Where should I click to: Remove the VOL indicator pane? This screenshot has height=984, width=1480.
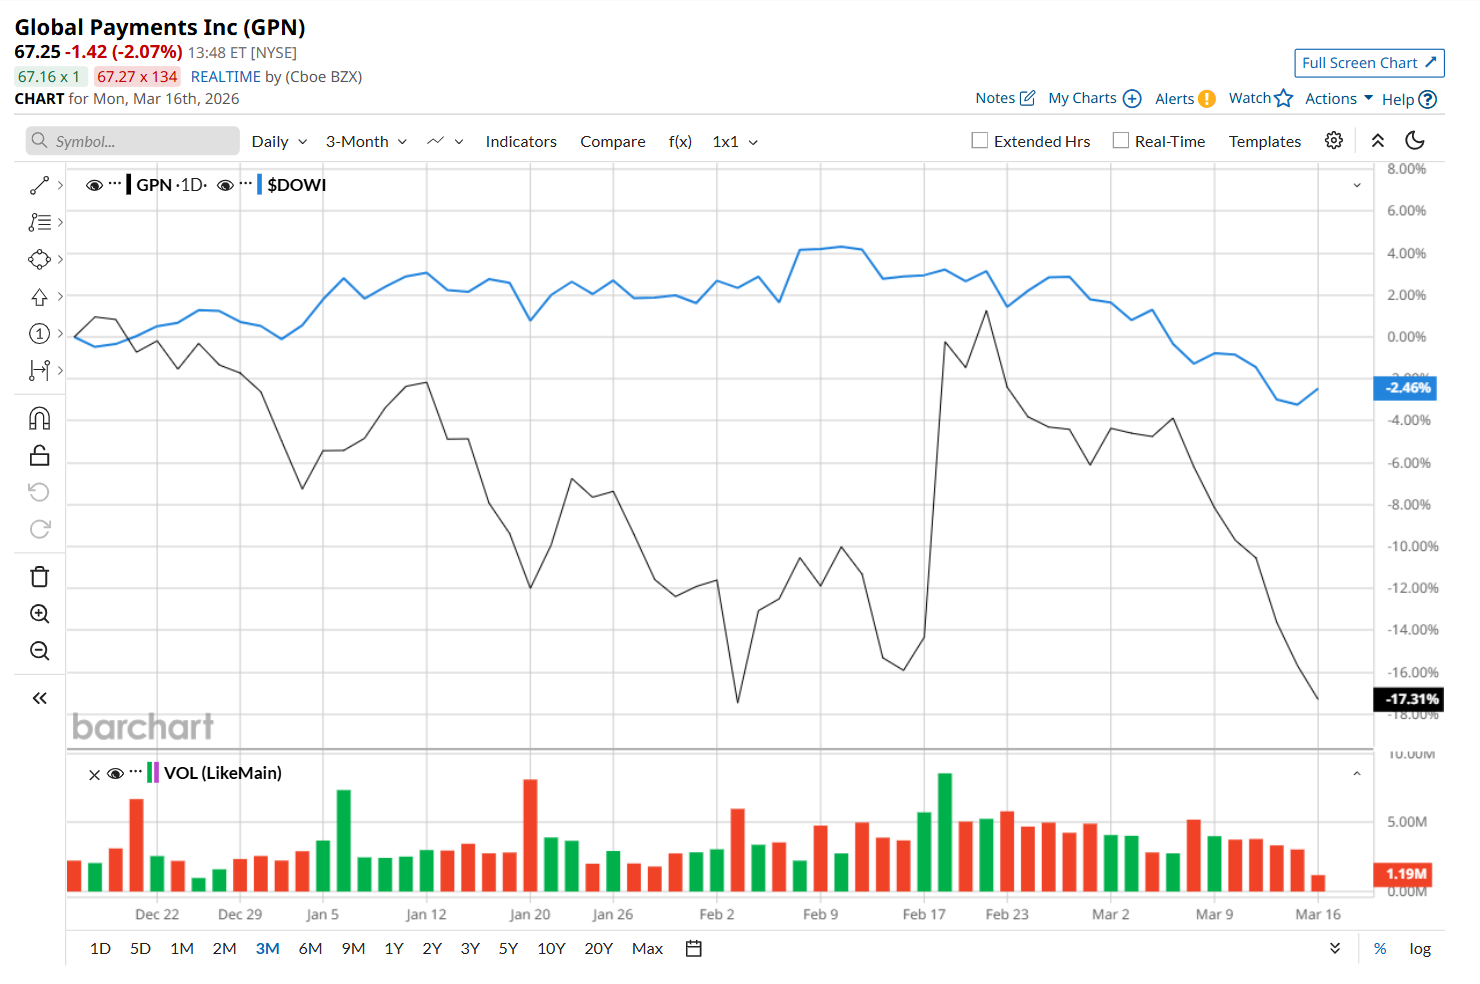(x=94, y=774)
